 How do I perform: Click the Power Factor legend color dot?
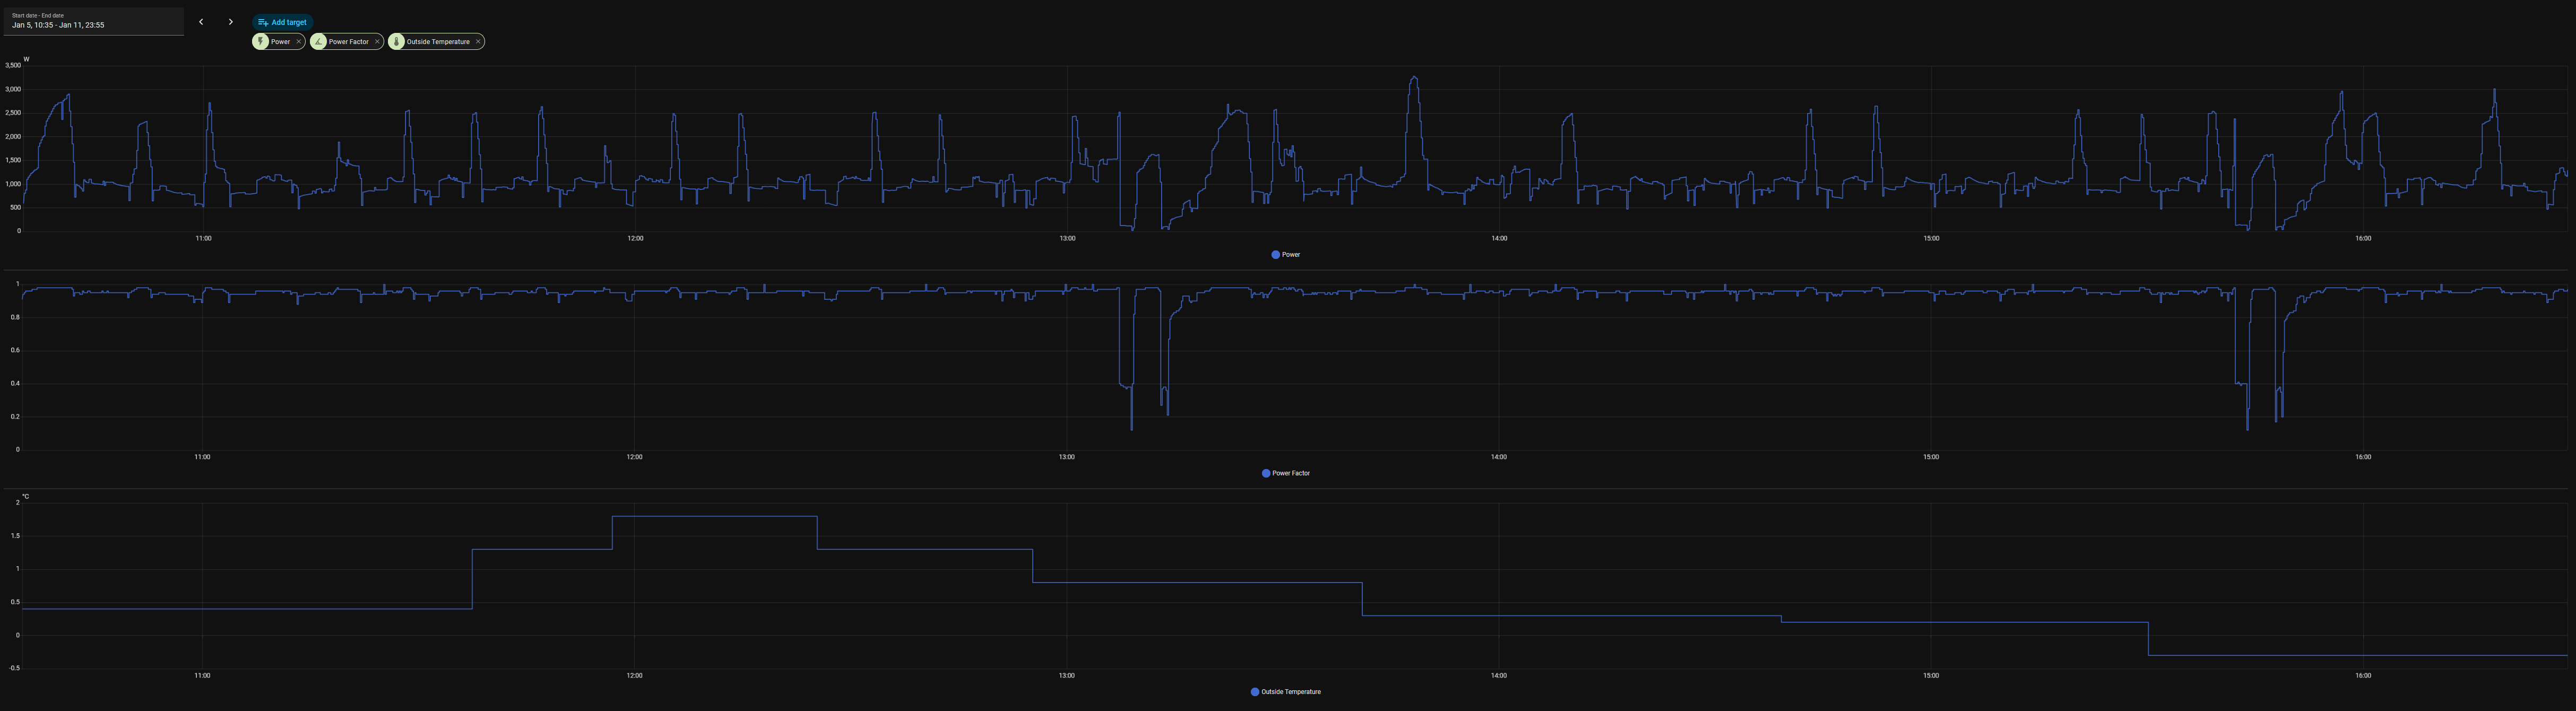point(1266,473)
